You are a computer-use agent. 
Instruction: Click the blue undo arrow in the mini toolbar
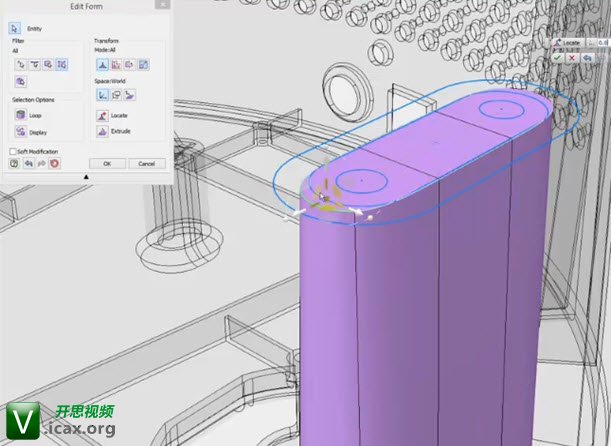pos(587,58)
